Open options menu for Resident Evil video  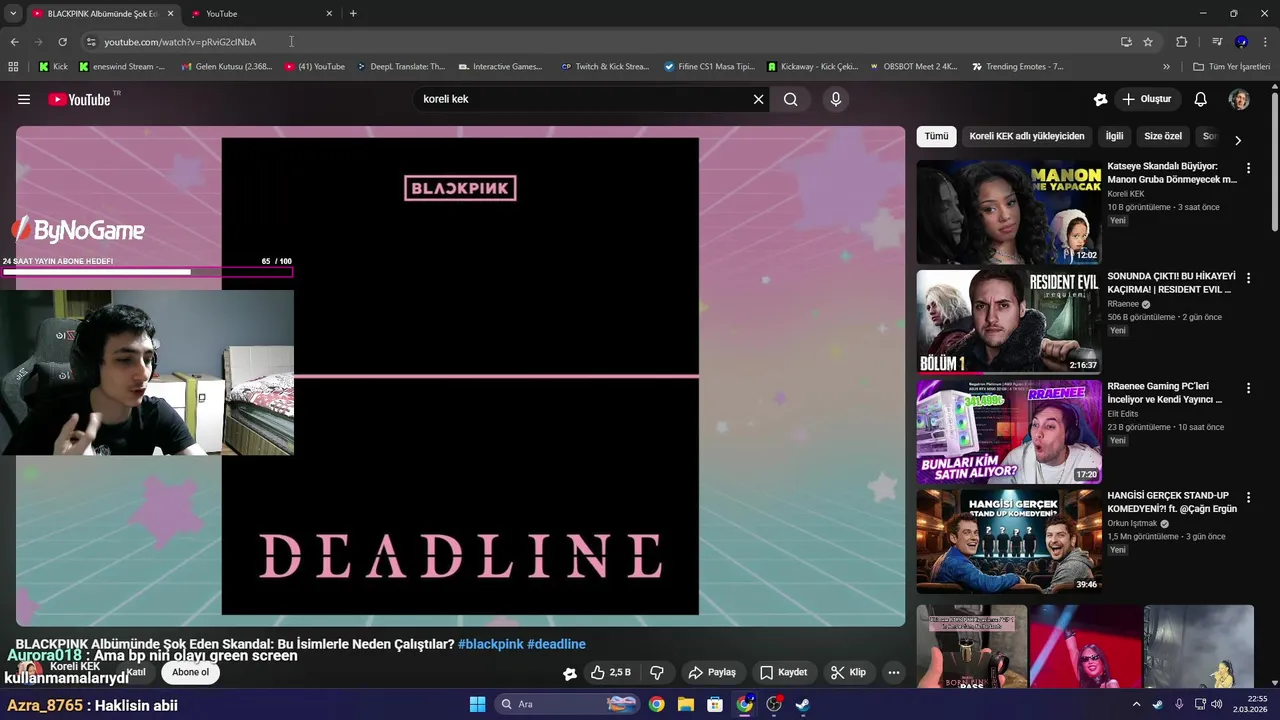(1248, 278)
